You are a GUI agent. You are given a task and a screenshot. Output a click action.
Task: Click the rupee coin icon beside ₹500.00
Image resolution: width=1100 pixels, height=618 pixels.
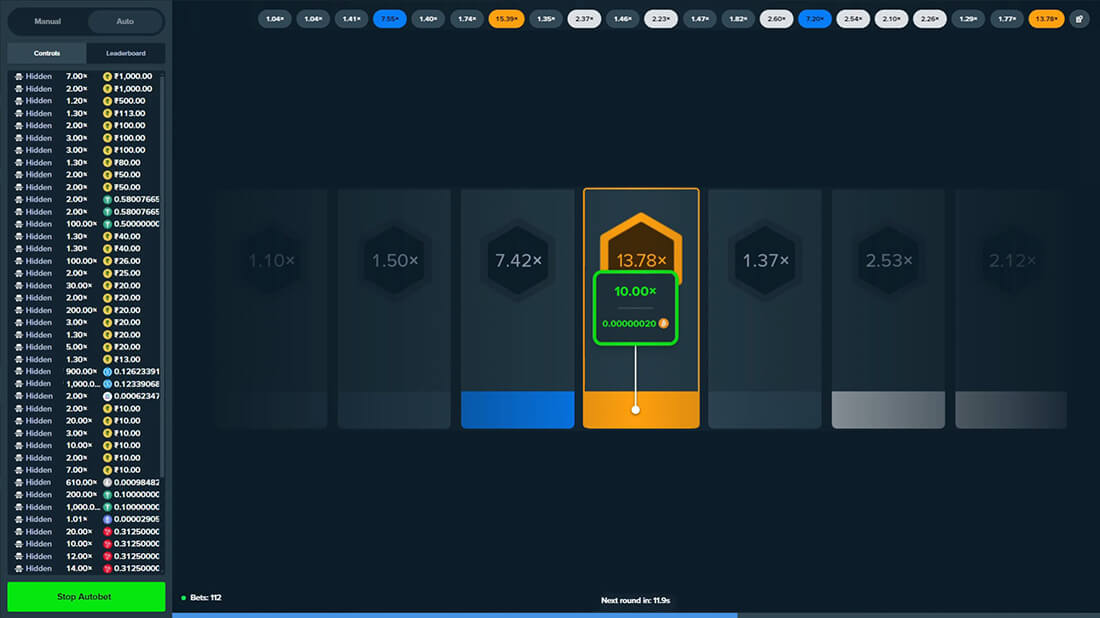coord(107,101)
